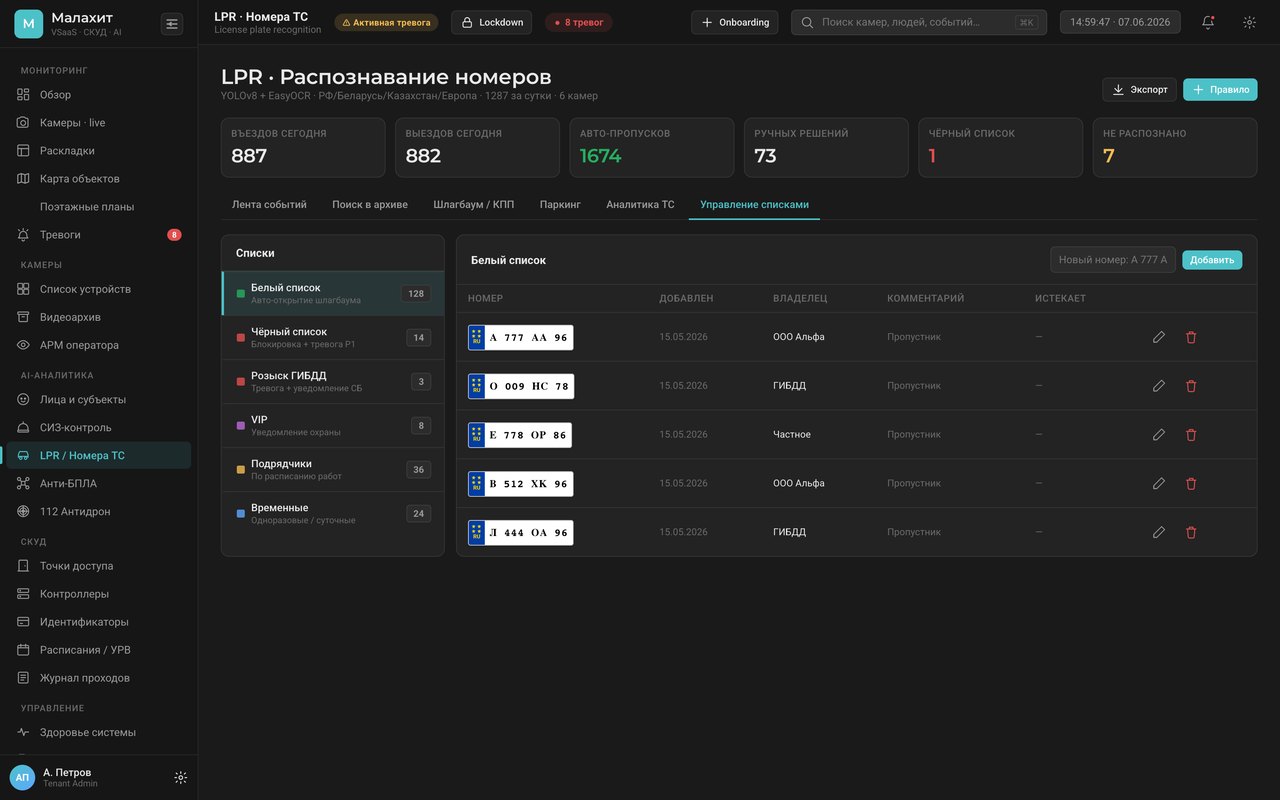Select the VIP list
Screen dimensions: 1280x800
click(333, 425)
